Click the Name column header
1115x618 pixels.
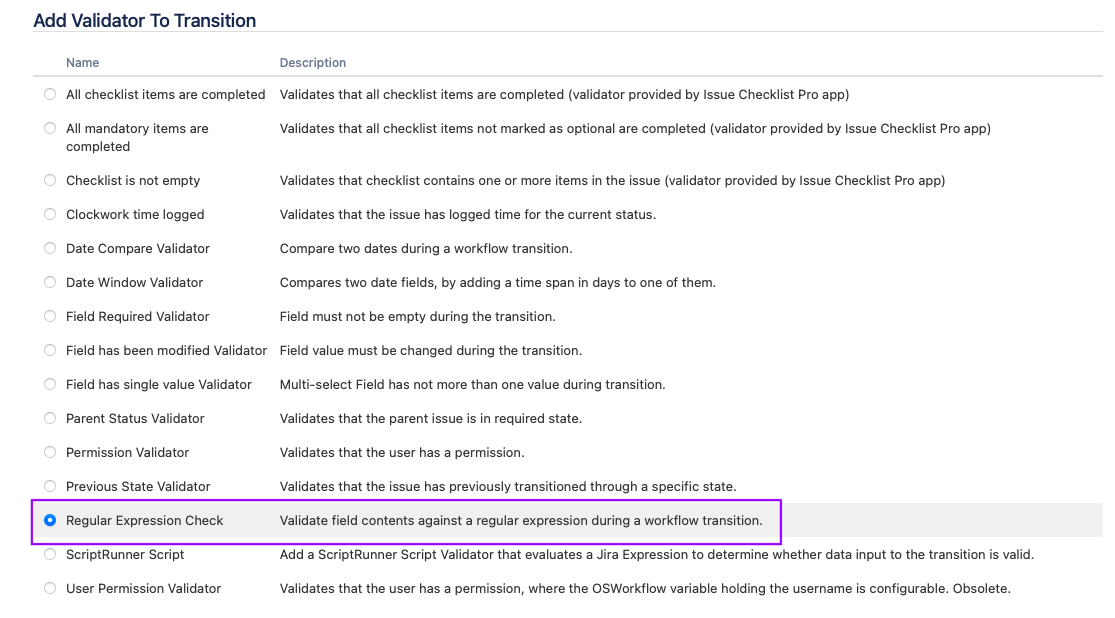[x=83, y=63]
